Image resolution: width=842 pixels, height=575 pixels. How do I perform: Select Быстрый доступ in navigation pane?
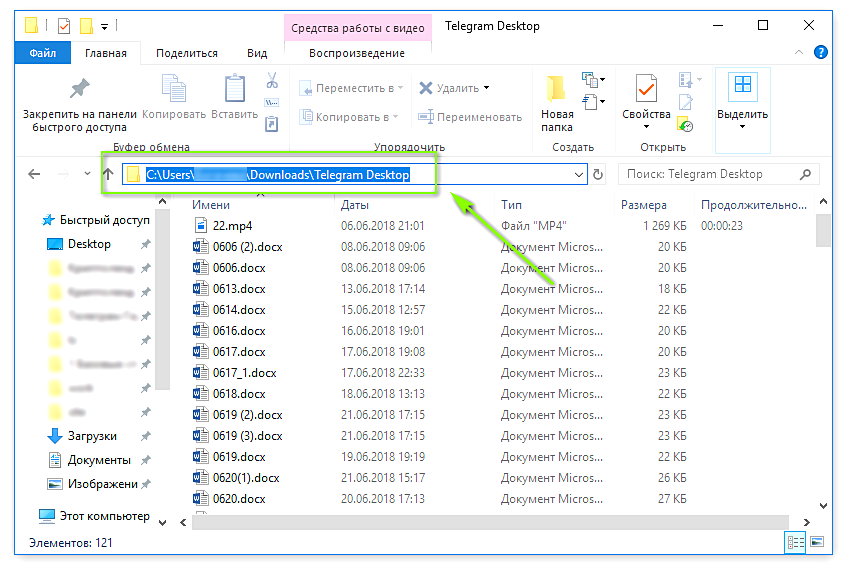(x=97, y=220)
